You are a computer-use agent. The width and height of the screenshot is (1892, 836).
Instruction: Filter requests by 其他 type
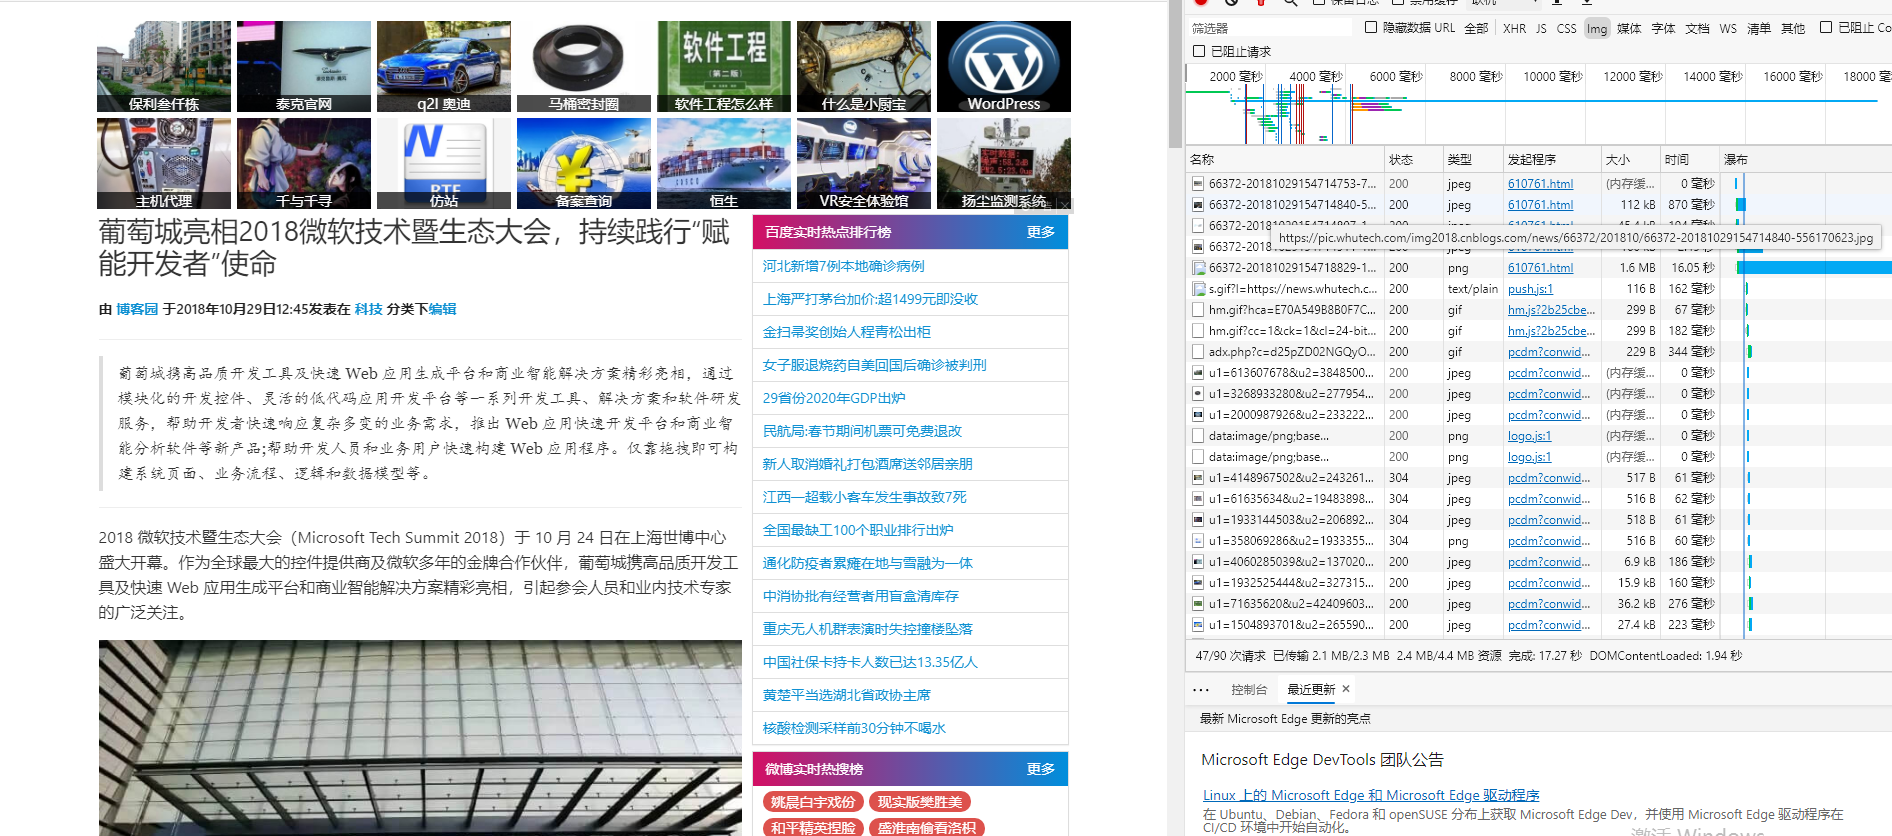click(x=1793, y=29)
